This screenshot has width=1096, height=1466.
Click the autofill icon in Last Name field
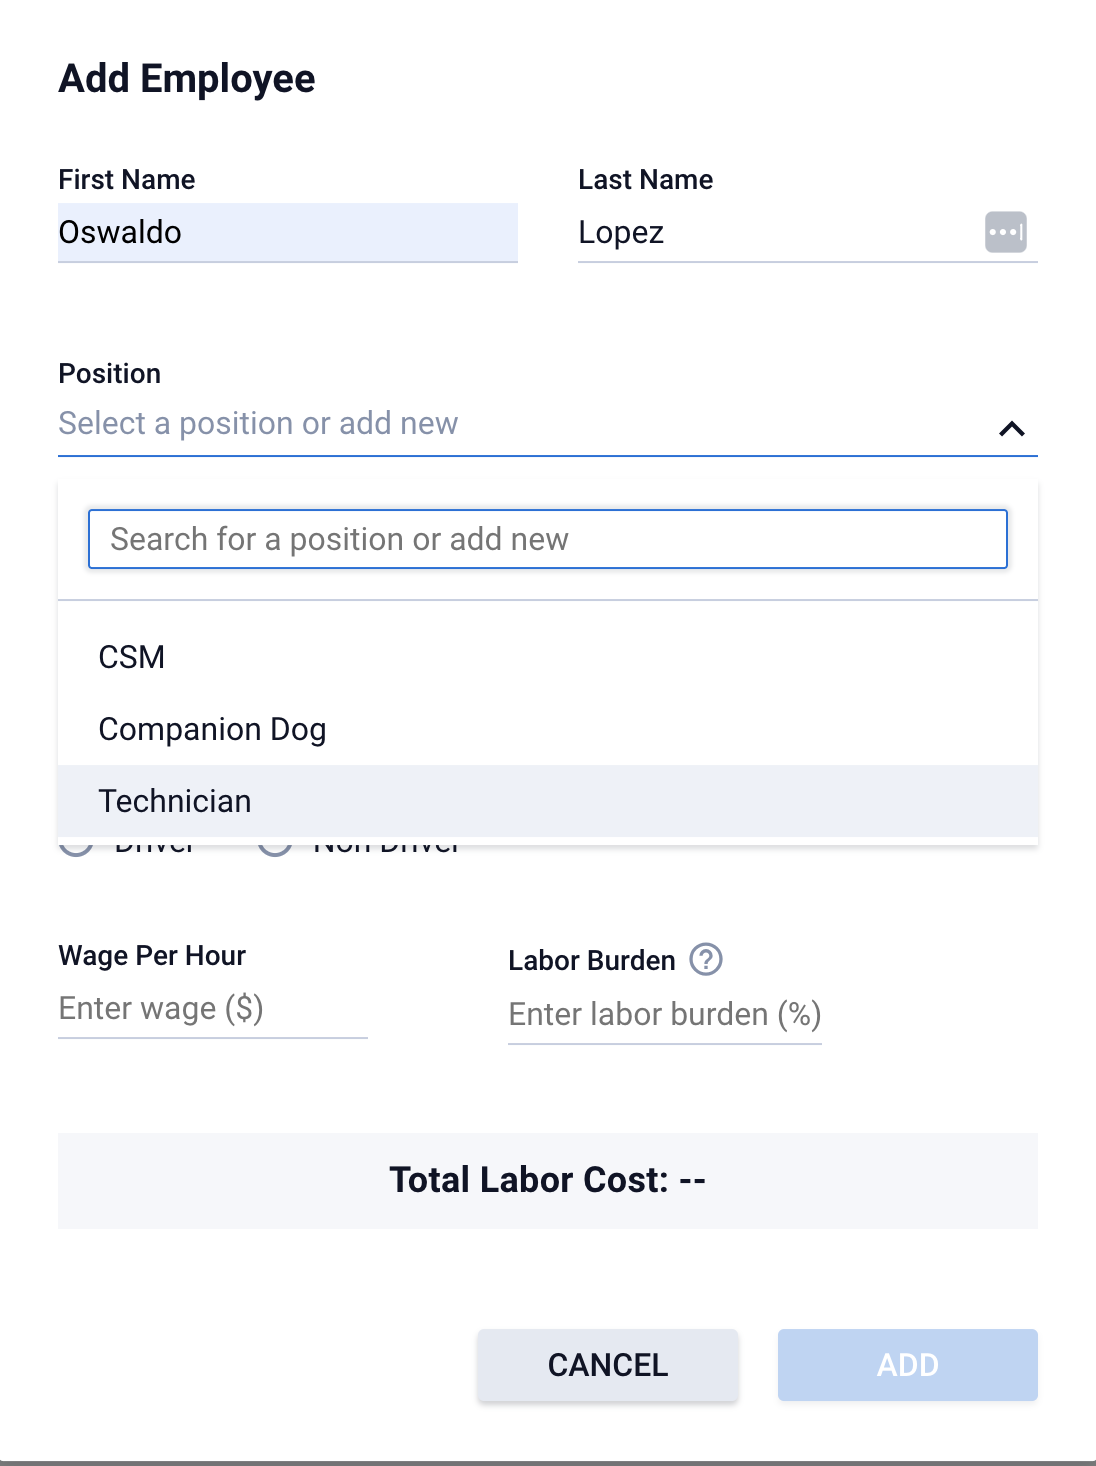tap(1005, 232)
